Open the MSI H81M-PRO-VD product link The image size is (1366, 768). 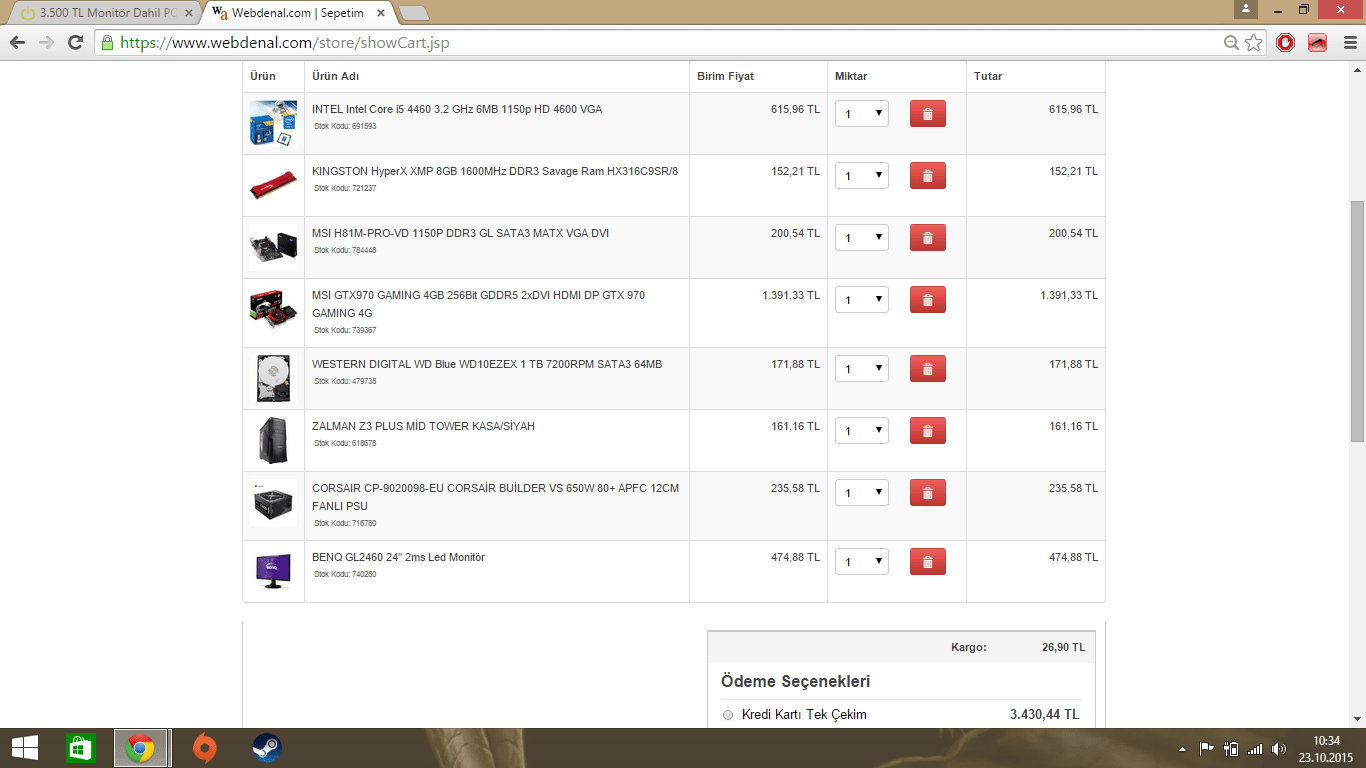coord(460,233)
